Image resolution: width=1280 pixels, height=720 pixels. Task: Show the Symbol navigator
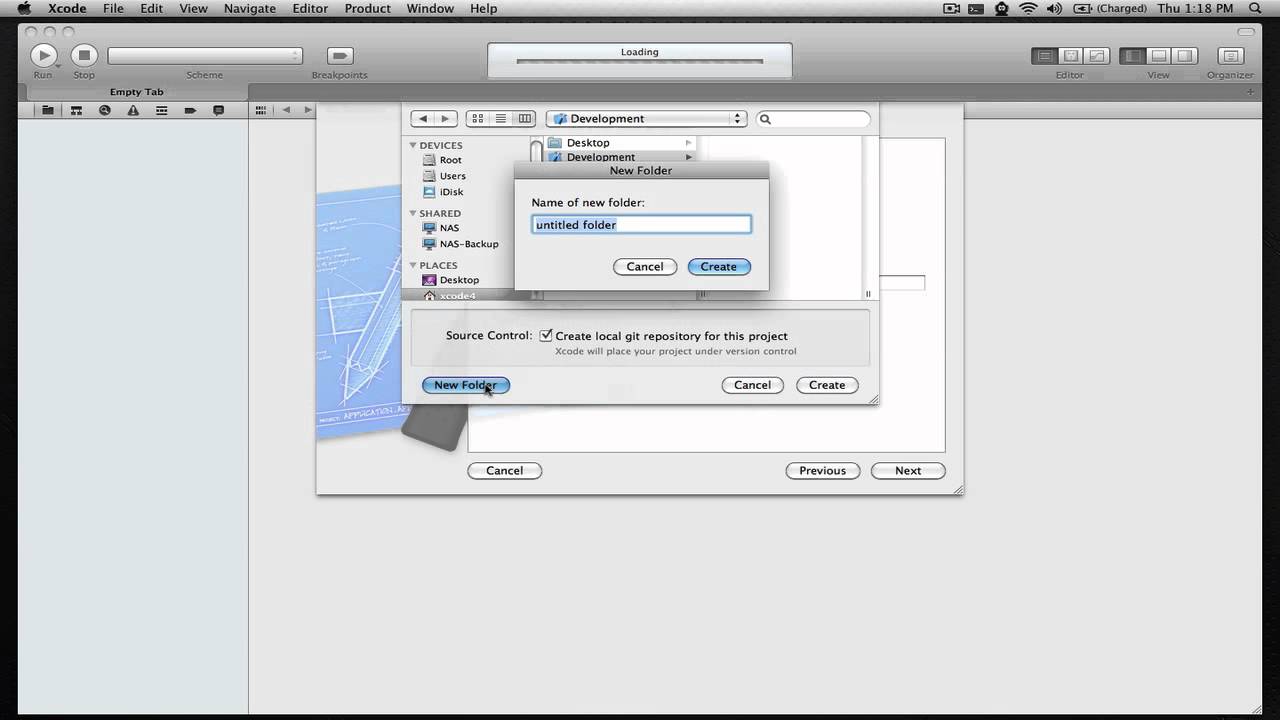pyautogui.click(x=76, y=110)
